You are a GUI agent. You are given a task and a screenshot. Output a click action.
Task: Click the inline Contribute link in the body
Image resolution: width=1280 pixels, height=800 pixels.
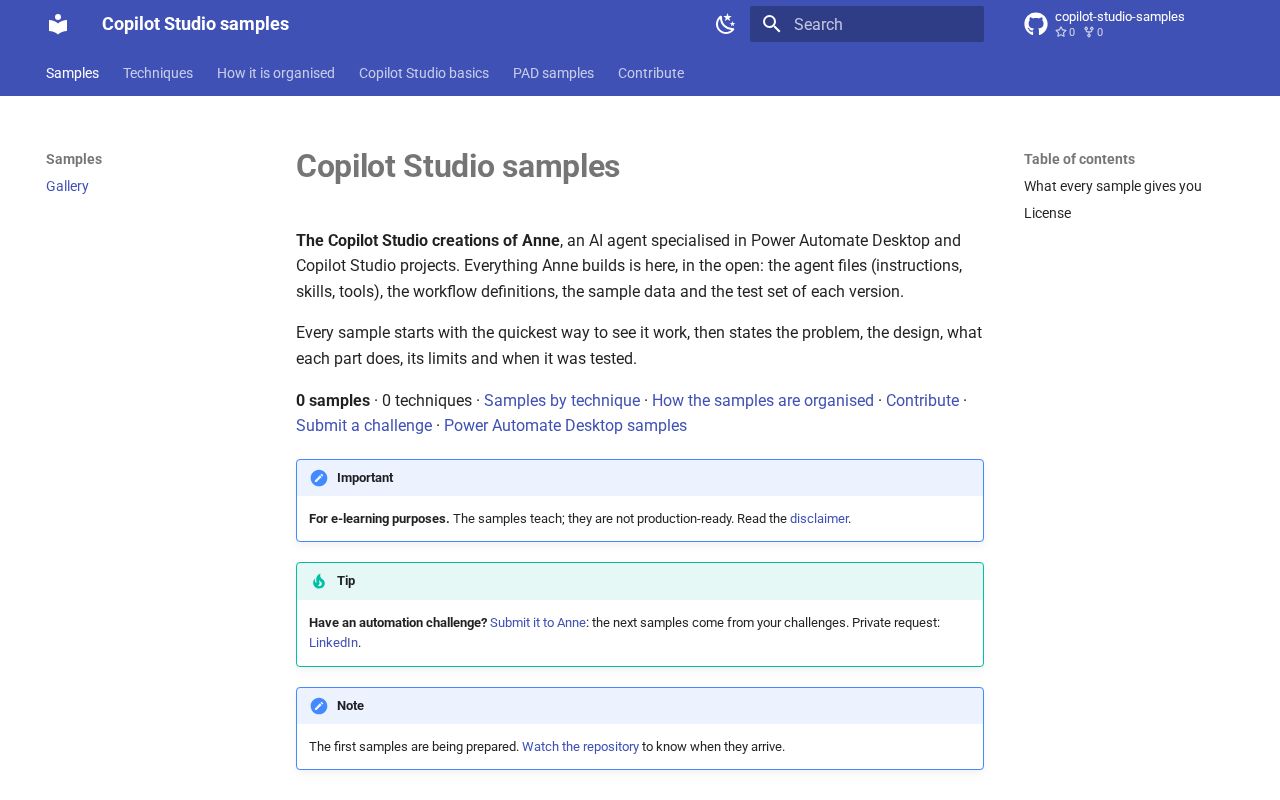[922, 400]
